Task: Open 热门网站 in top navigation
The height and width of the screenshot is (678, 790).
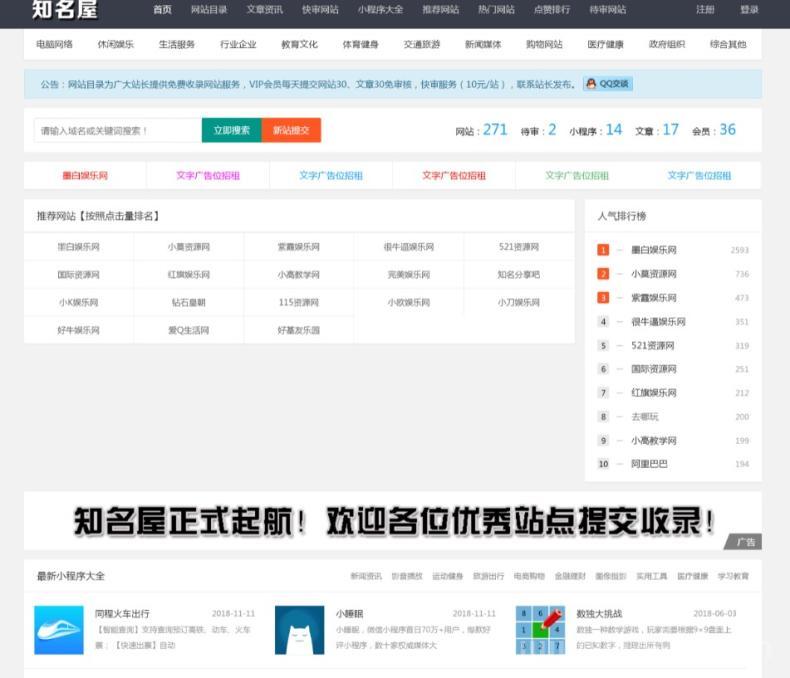Action: (496, 10)
